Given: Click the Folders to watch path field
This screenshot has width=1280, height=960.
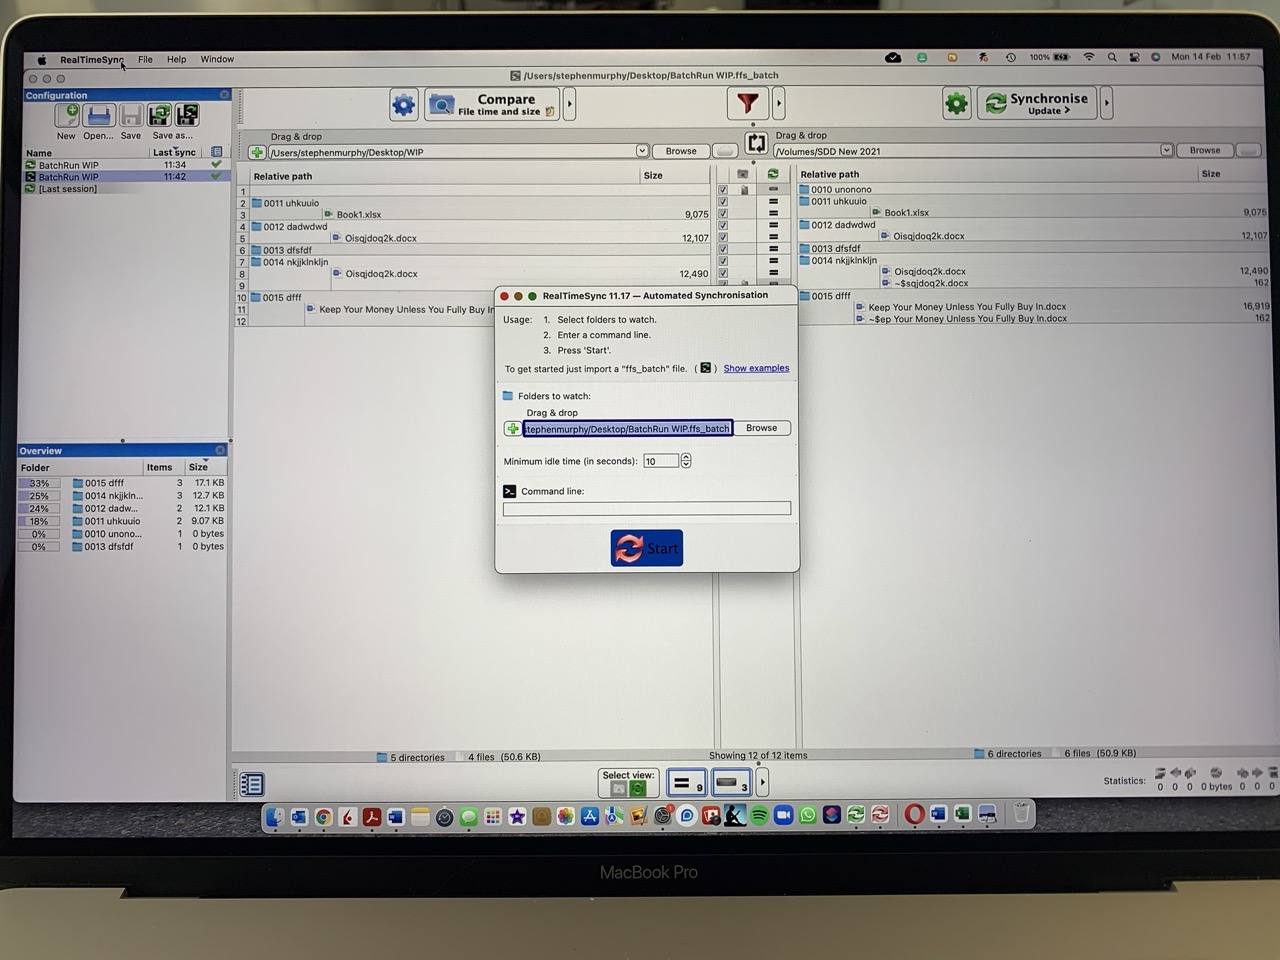Looking at the screenshot, I should (627, 428).
